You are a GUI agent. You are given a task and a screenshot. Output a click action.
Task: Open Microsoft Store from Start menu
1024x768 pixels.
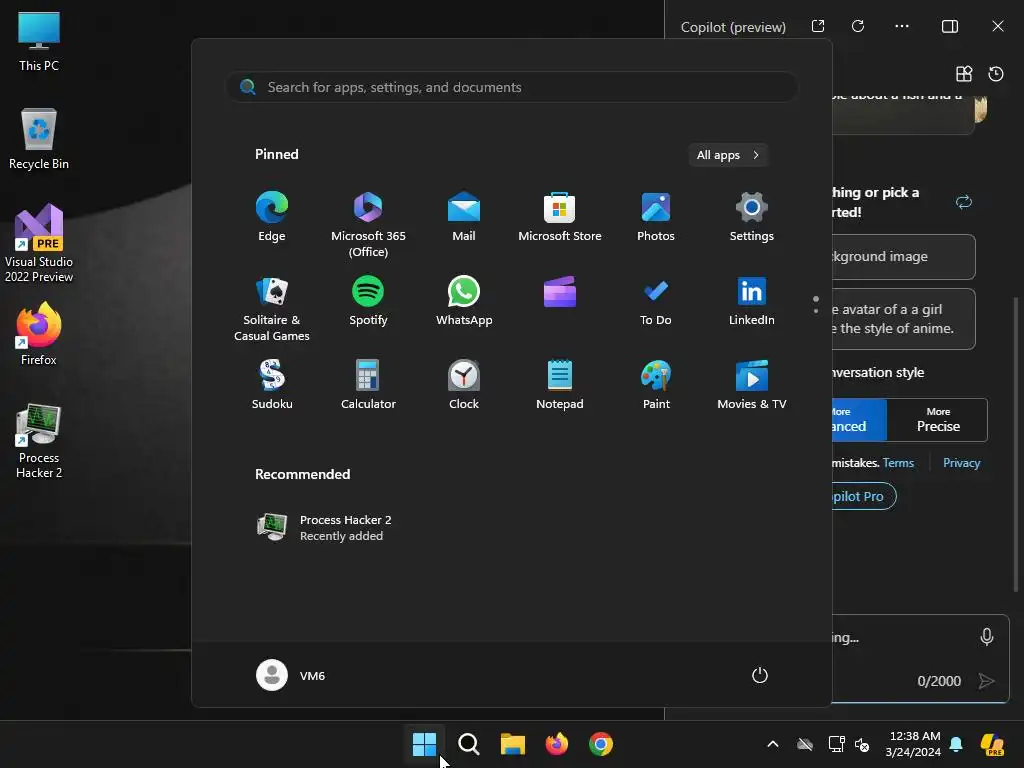point(560,217)
